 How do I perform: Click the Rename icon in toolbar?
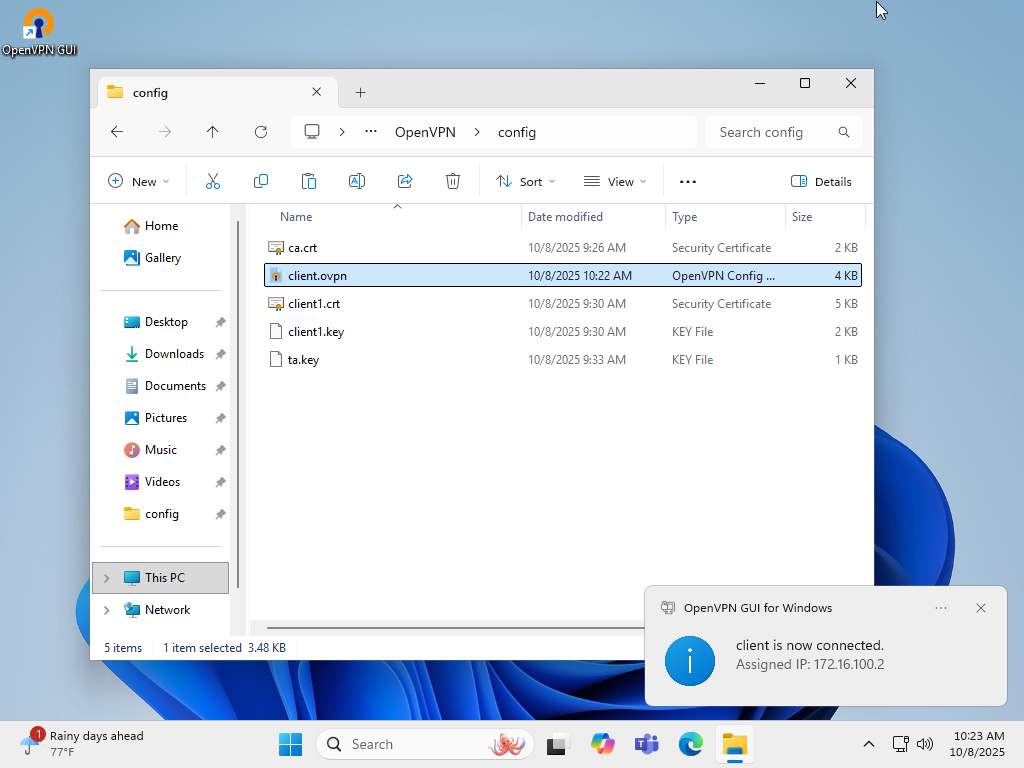tap(356, 181)
